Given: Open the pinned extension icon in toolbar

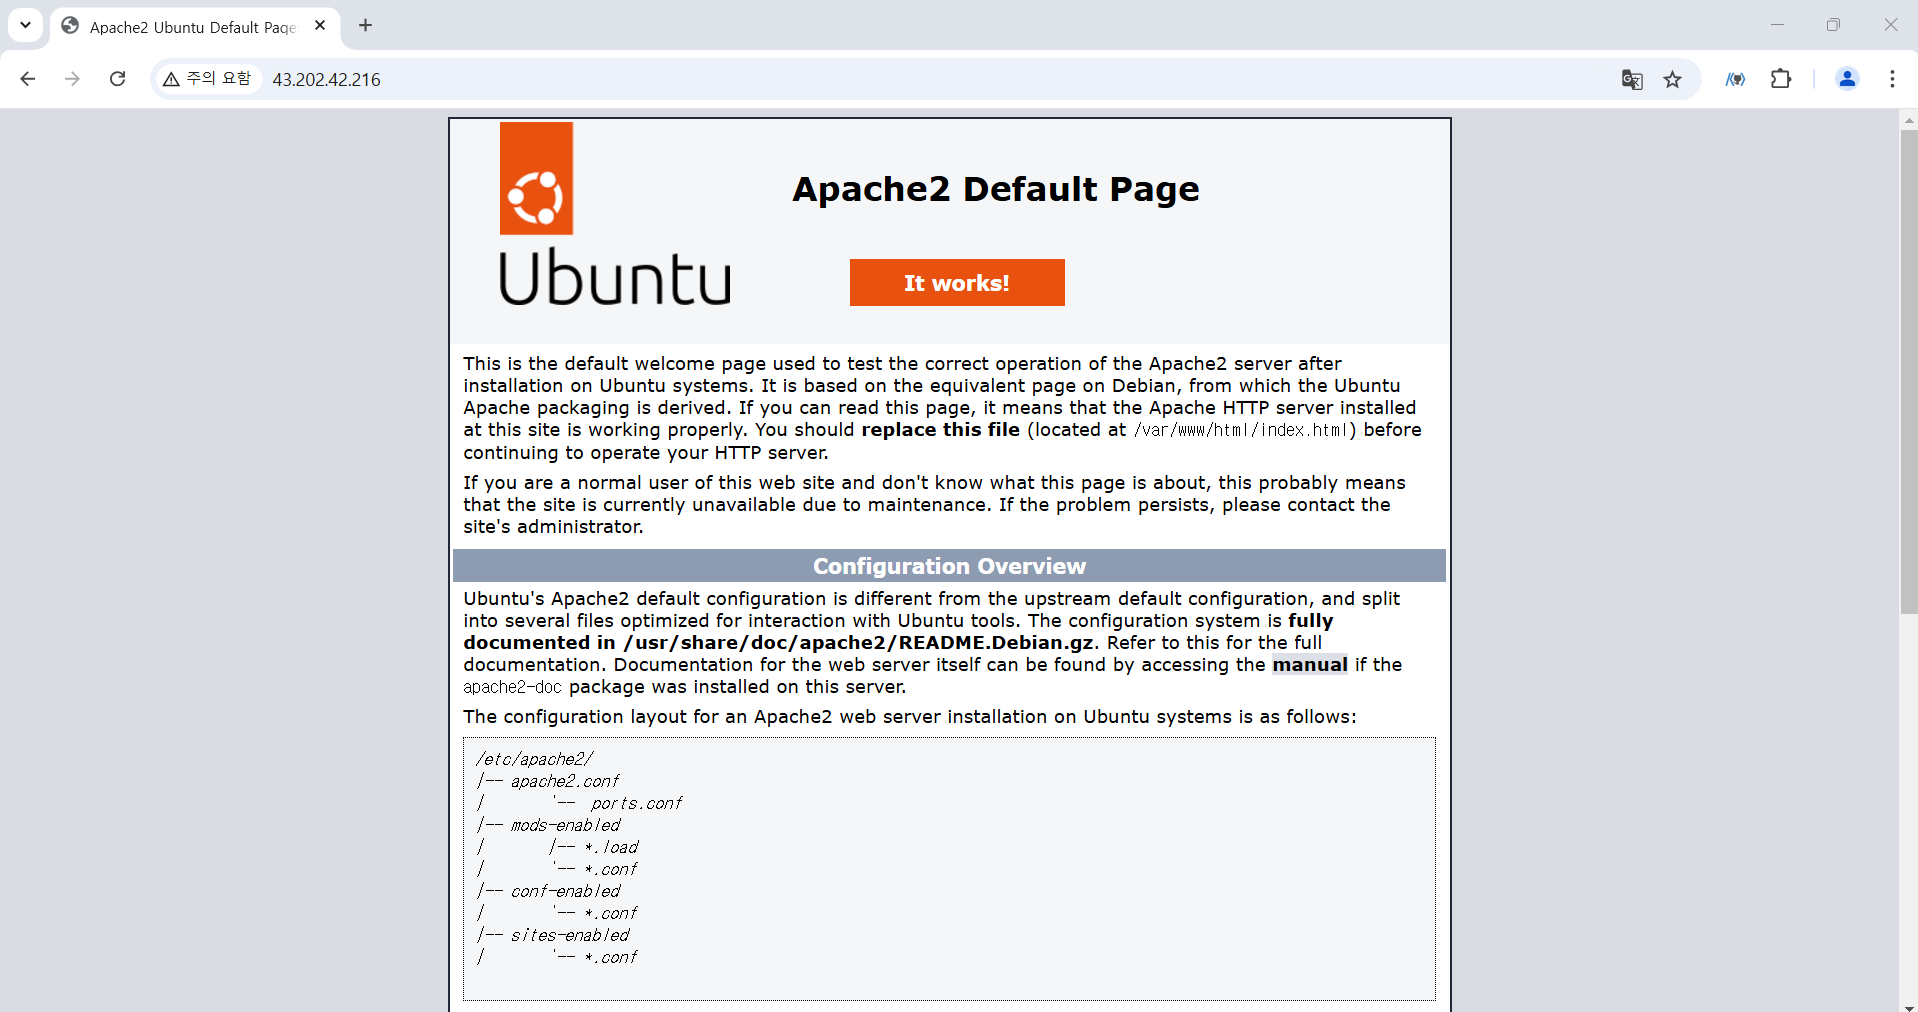Looking at the screenshot, I should [x=1736, y=79].
